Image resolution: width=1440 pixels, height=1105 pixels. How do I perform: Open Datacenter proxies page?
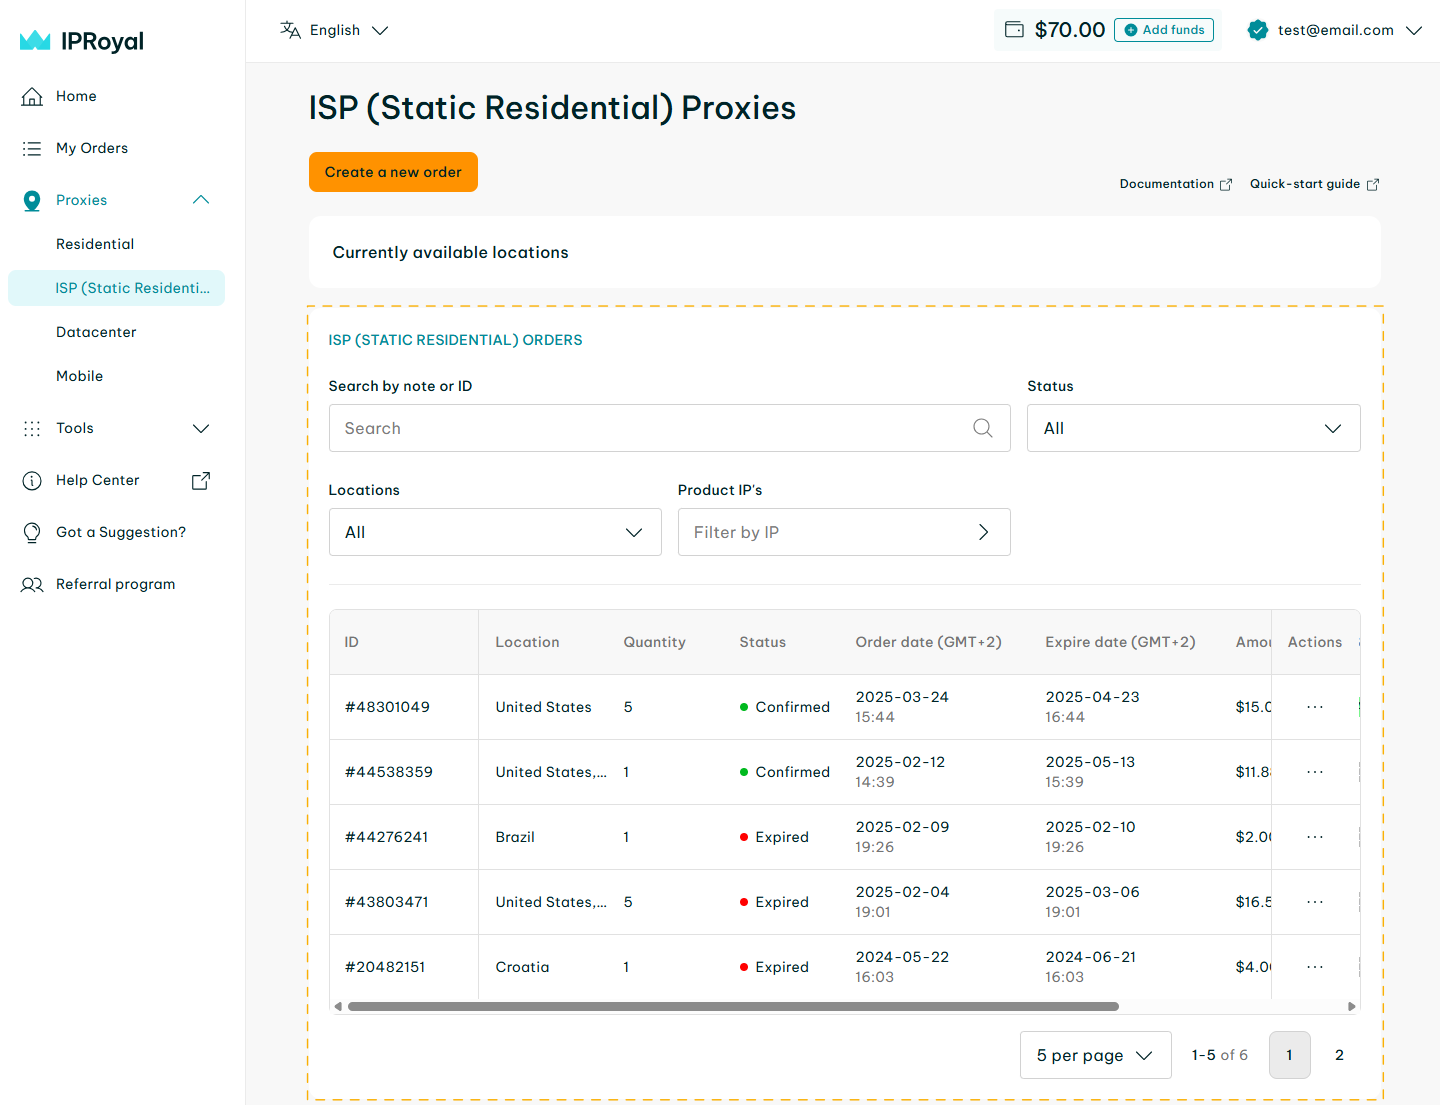[x=96, y=332]
